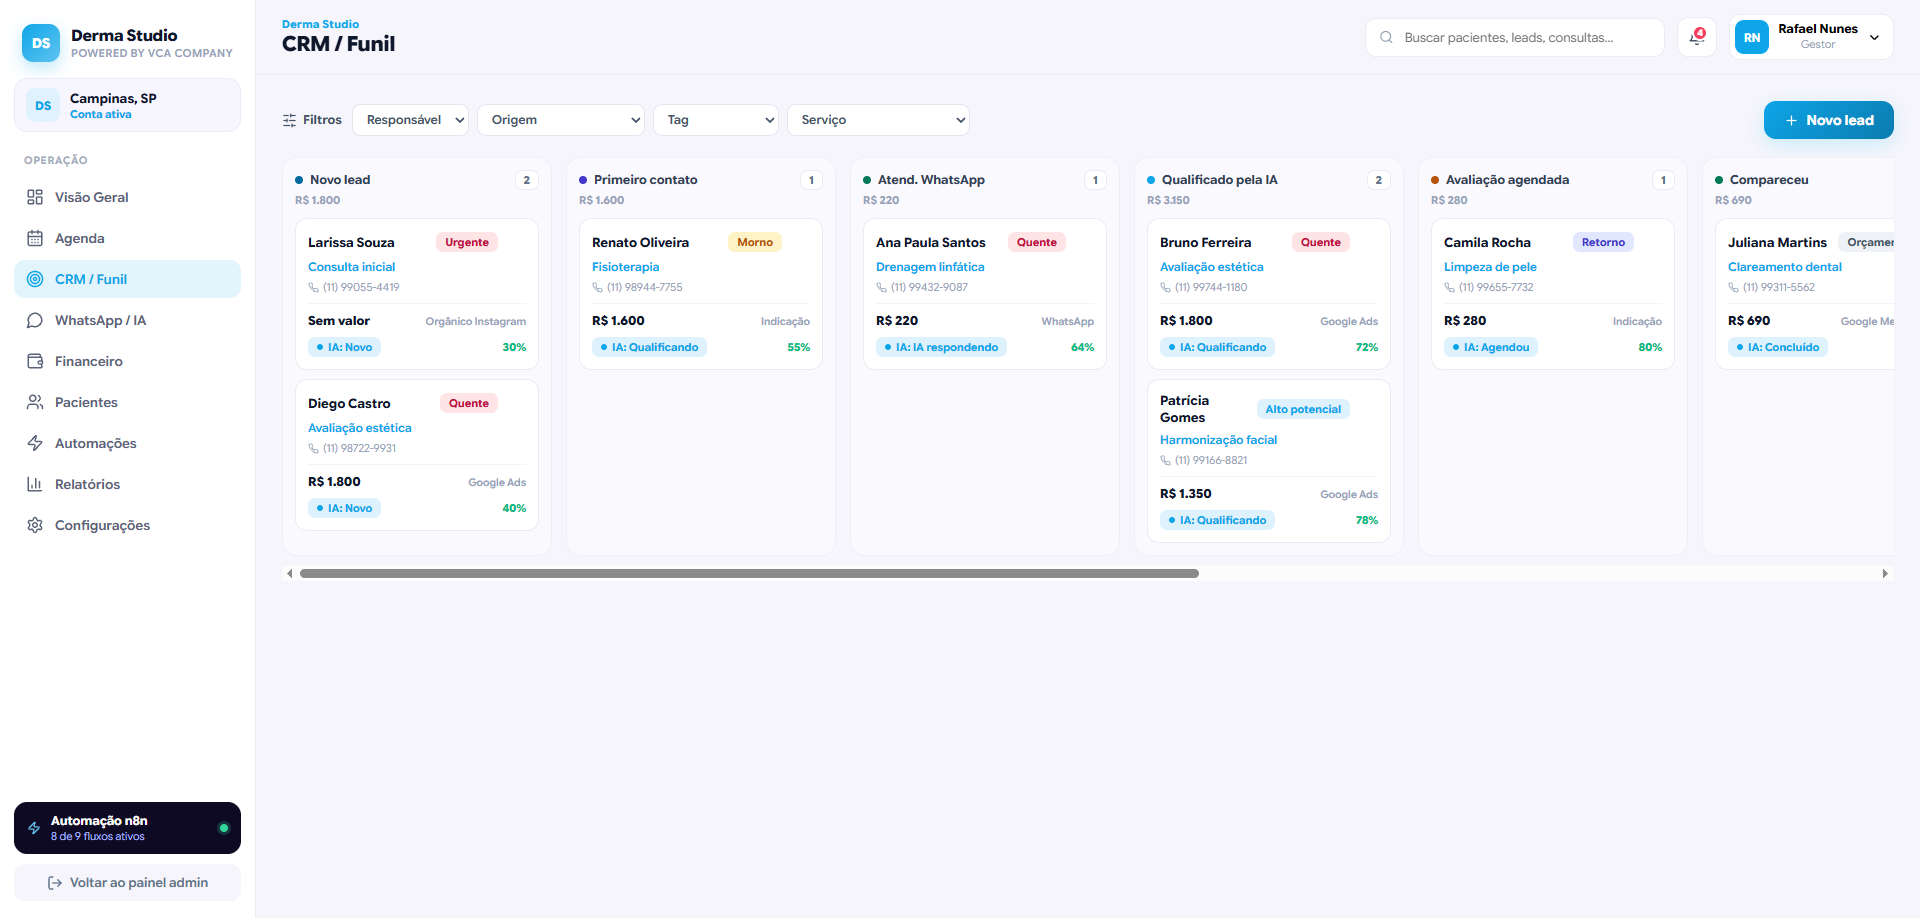Click the RN user avatar

click(1752, 37)
